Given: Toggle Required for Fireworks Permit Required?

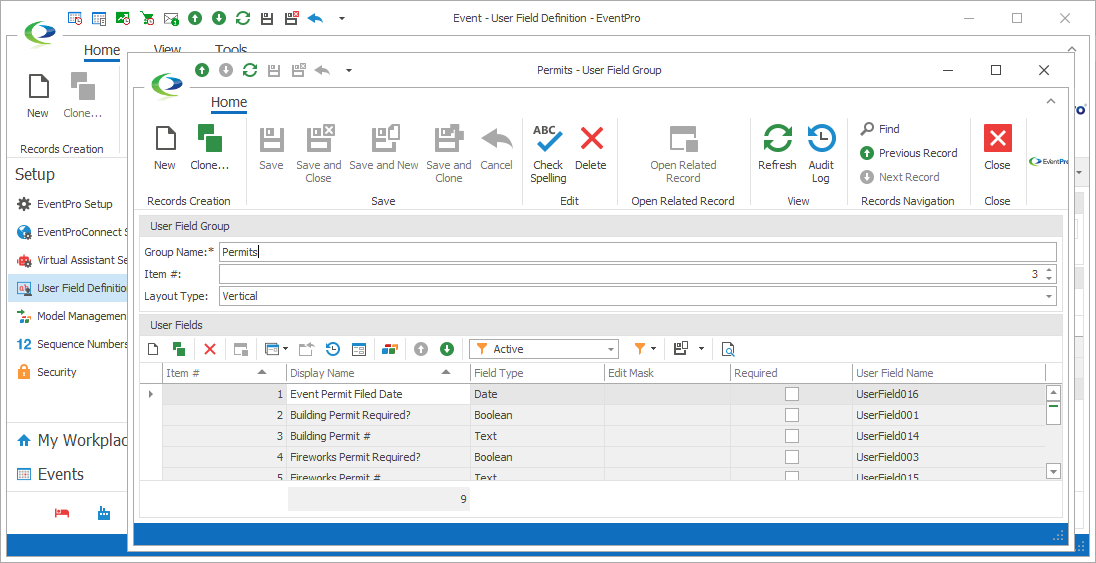Looking at the screenshot, I should point(791,457).
